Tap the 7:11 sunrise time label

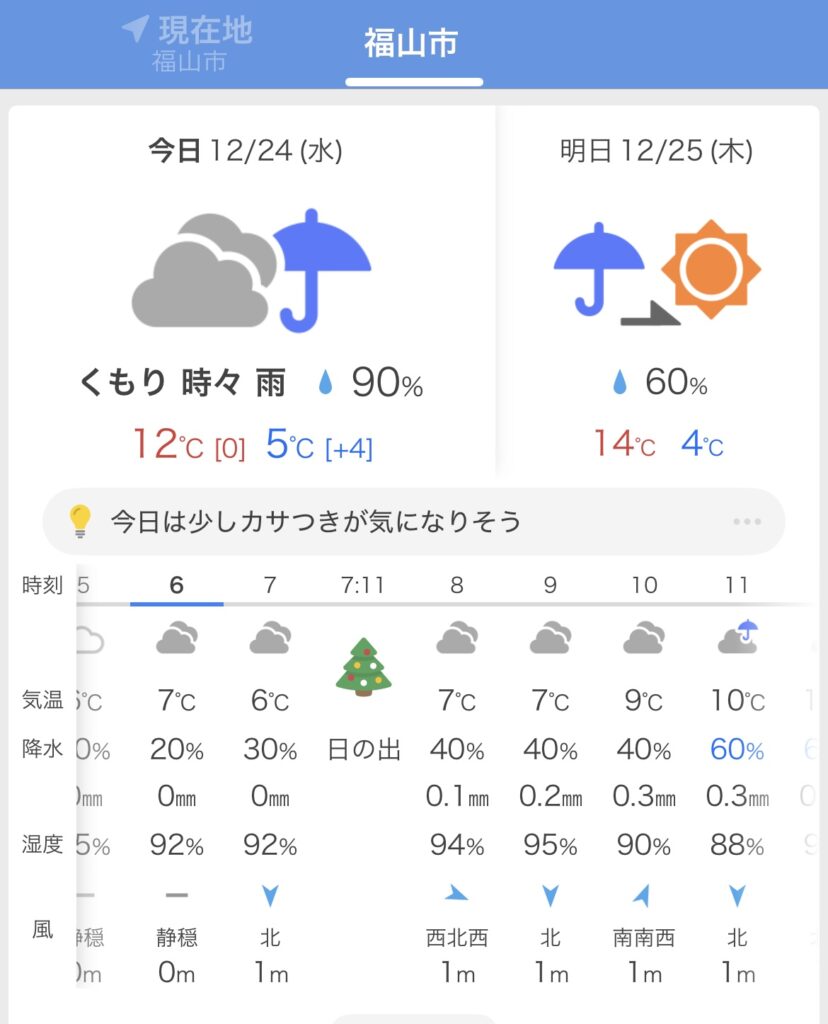click(x=363, y=585)
